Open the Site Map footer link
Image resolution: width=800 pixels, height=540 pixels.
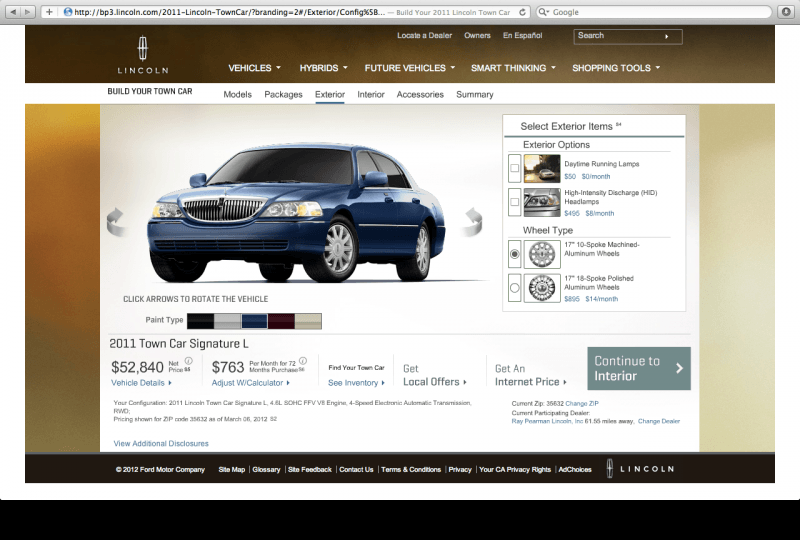coord(232,470)
